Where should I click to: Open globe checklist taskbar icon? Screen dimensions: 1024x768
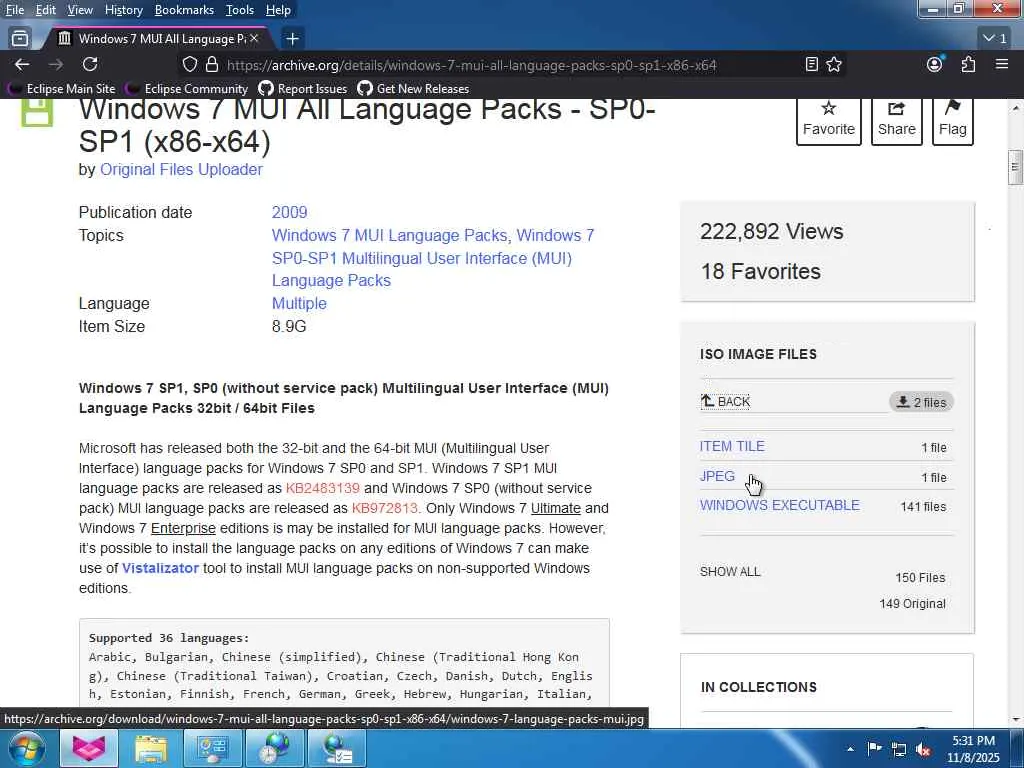click(x=337, y=748)
